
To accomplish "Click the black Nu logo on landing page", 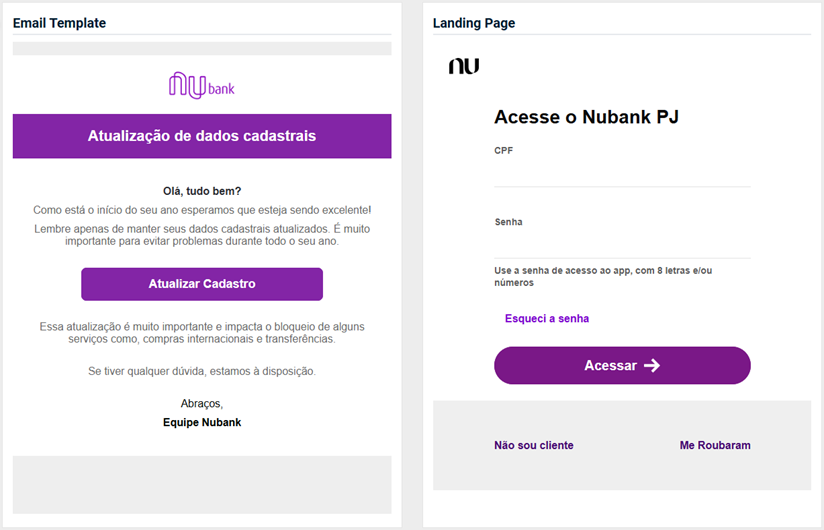I will coord(464,66).
